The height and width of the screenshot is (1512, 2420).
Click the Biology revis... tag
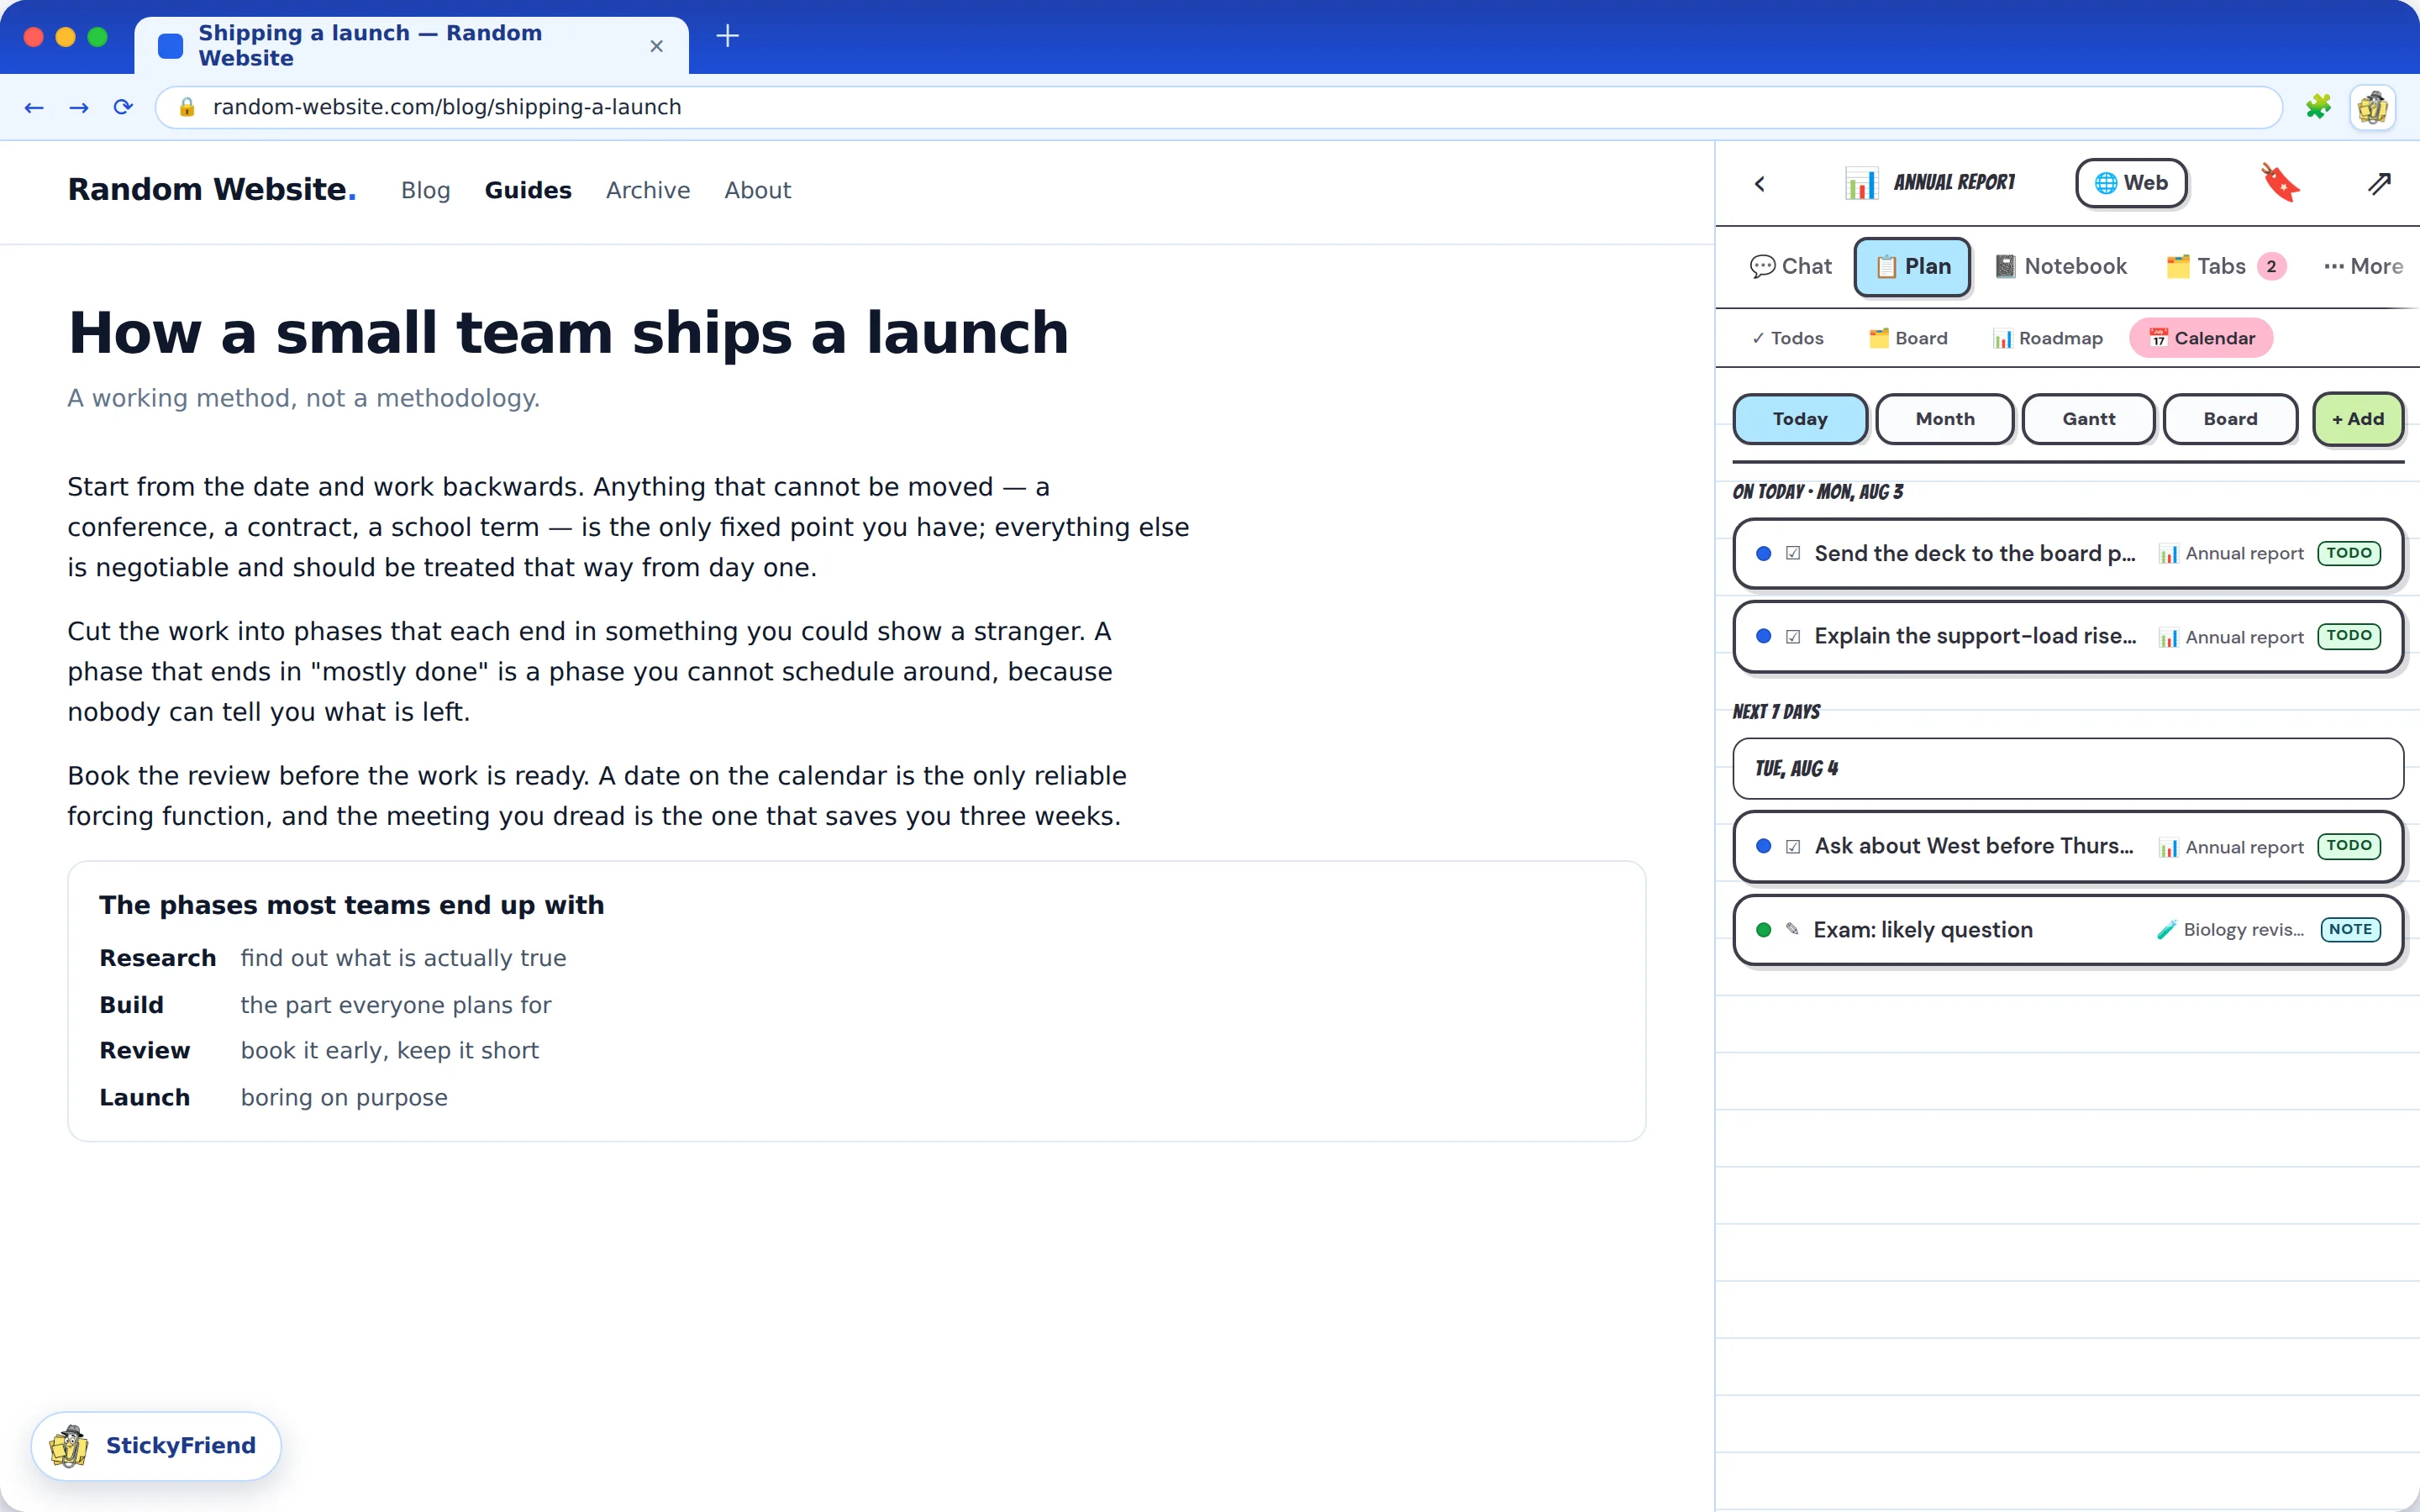tap(2230, 929)
